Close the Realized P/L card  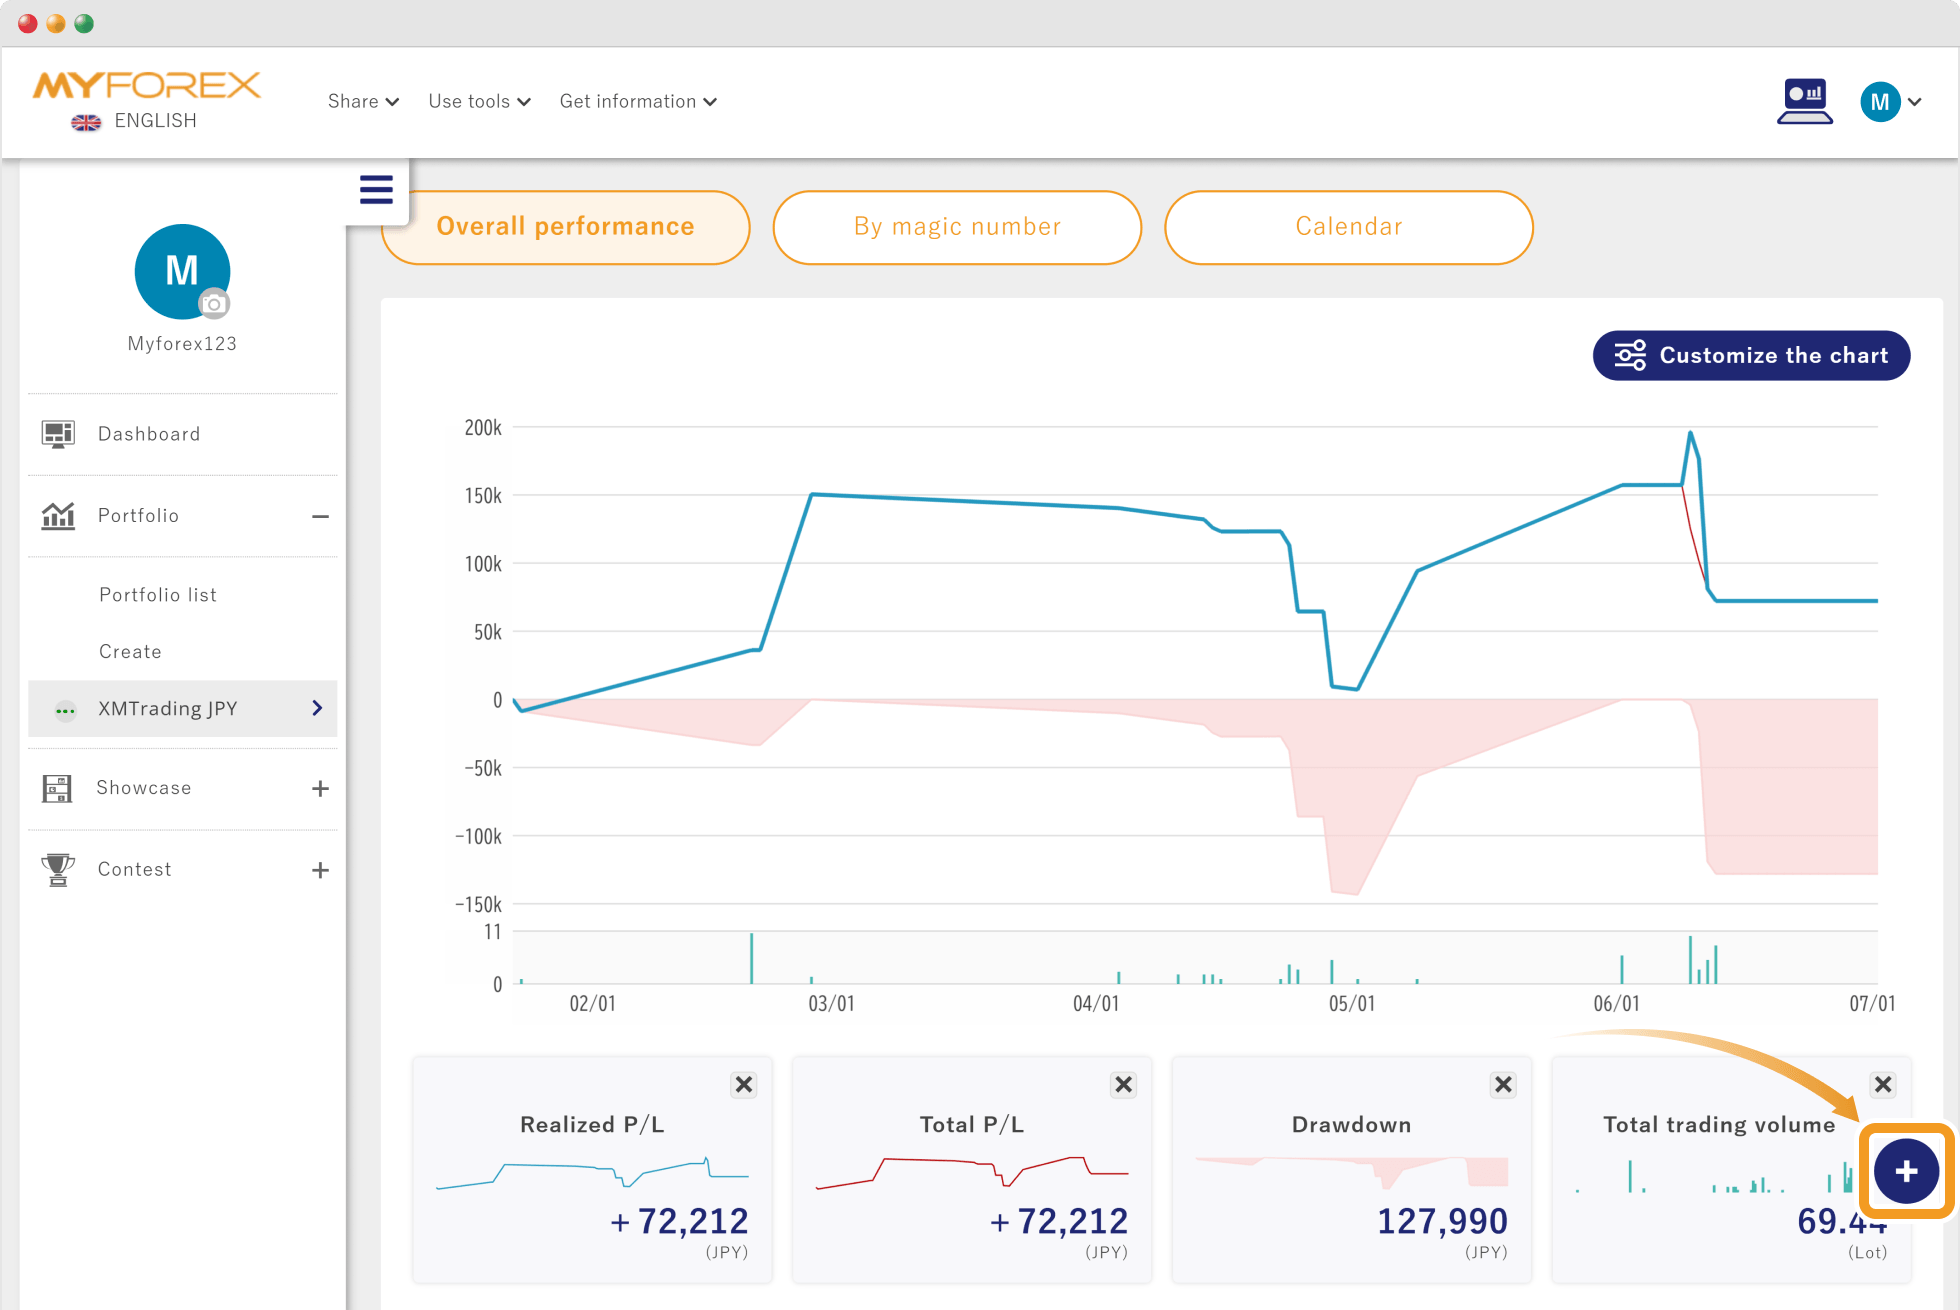pyautogui.click(x=744, y=1085)
